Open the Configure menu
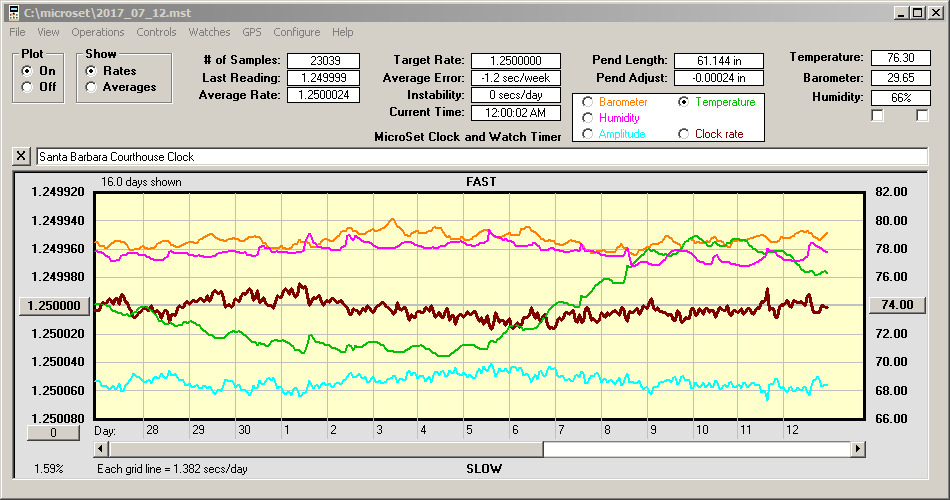This screenshot has width=950, height=500. click(296, 32)
